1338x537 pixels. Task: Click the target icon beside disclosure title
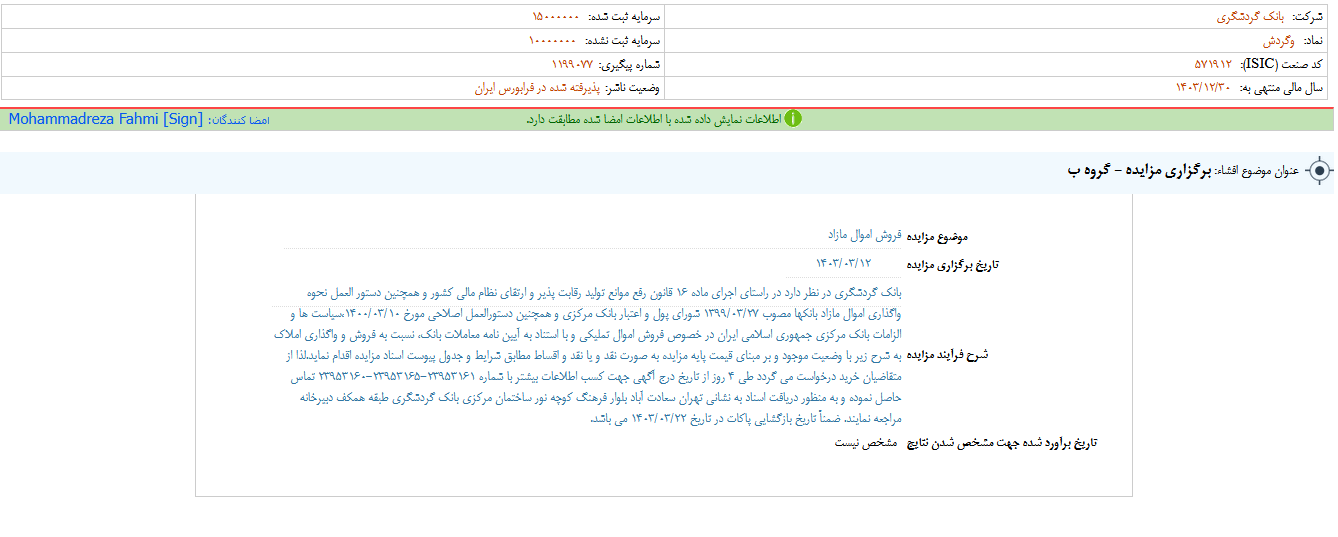coord(1319,171)
